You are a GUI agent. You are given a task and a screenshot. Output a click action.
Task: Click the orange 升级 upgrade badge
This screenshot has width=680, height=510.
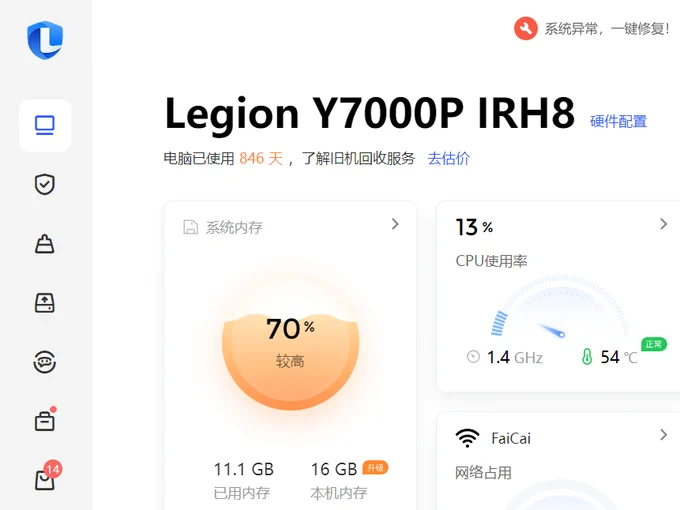[x=375, y=468]
